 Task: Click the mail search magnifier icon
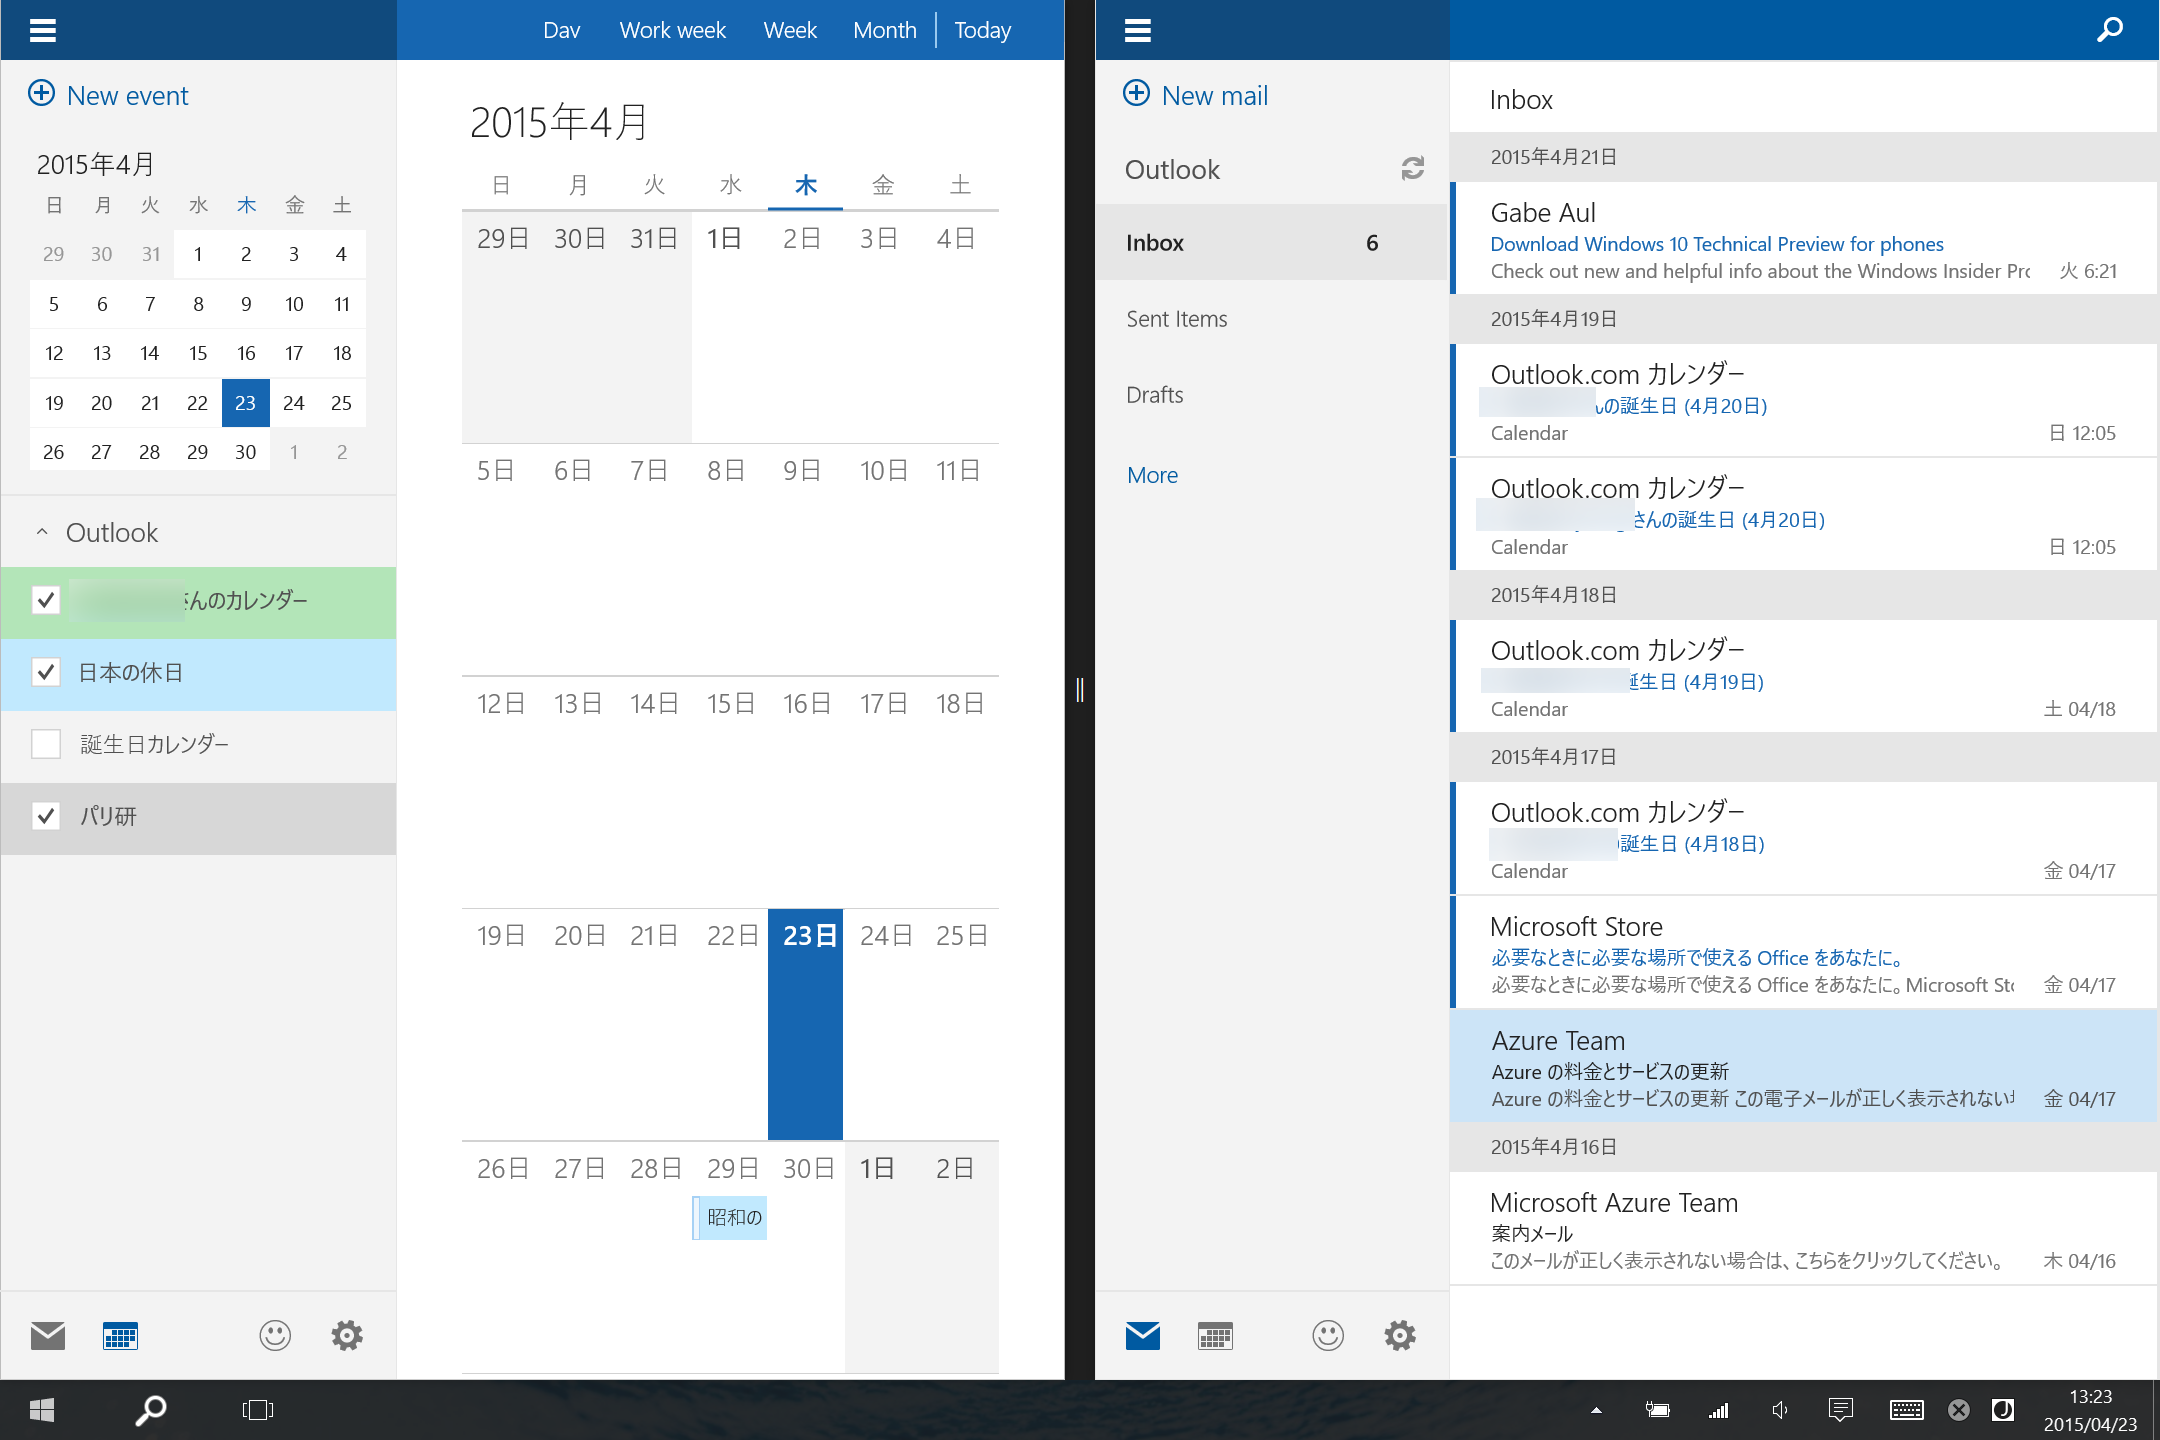point(2110,30)
